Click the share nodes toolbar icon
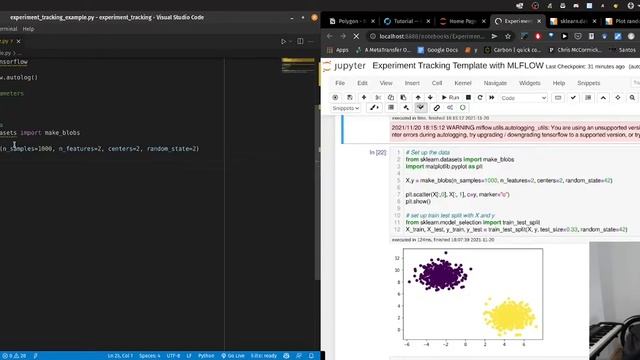 coord(450,108)
